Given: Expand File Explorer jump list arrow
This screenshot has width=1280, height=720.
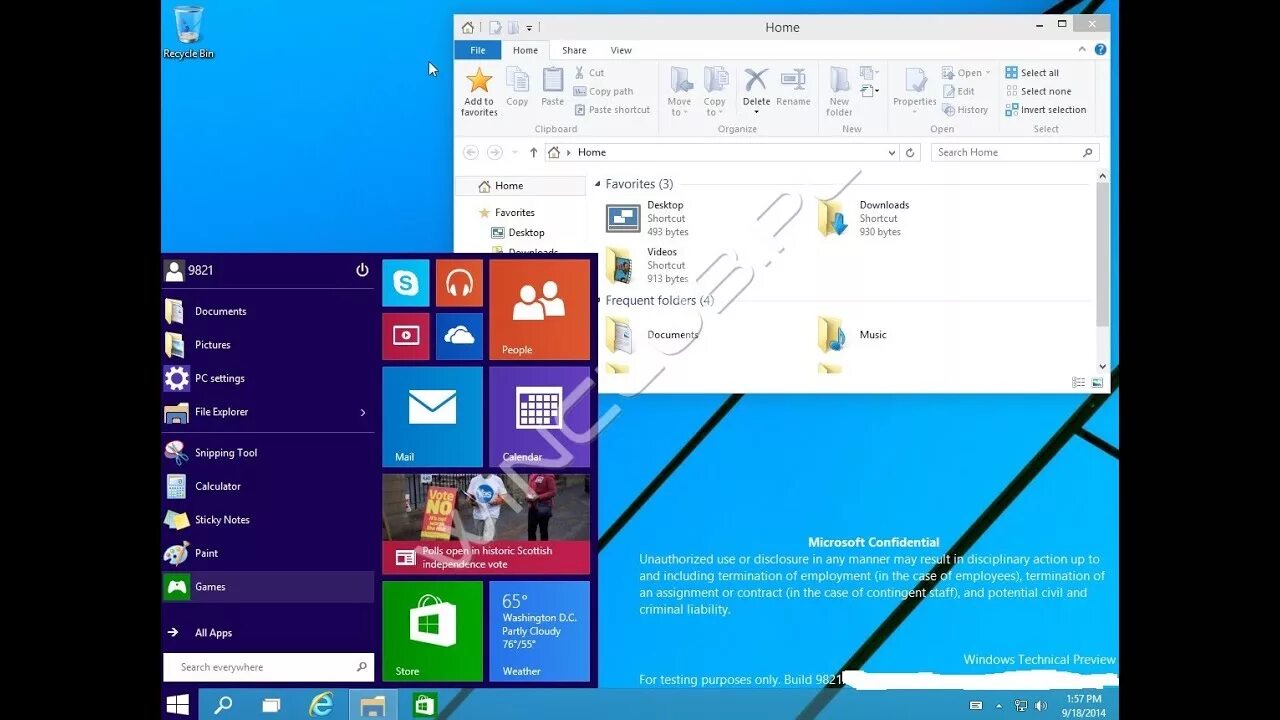Looking at the screenshot, I should click(x=363, y=412).
